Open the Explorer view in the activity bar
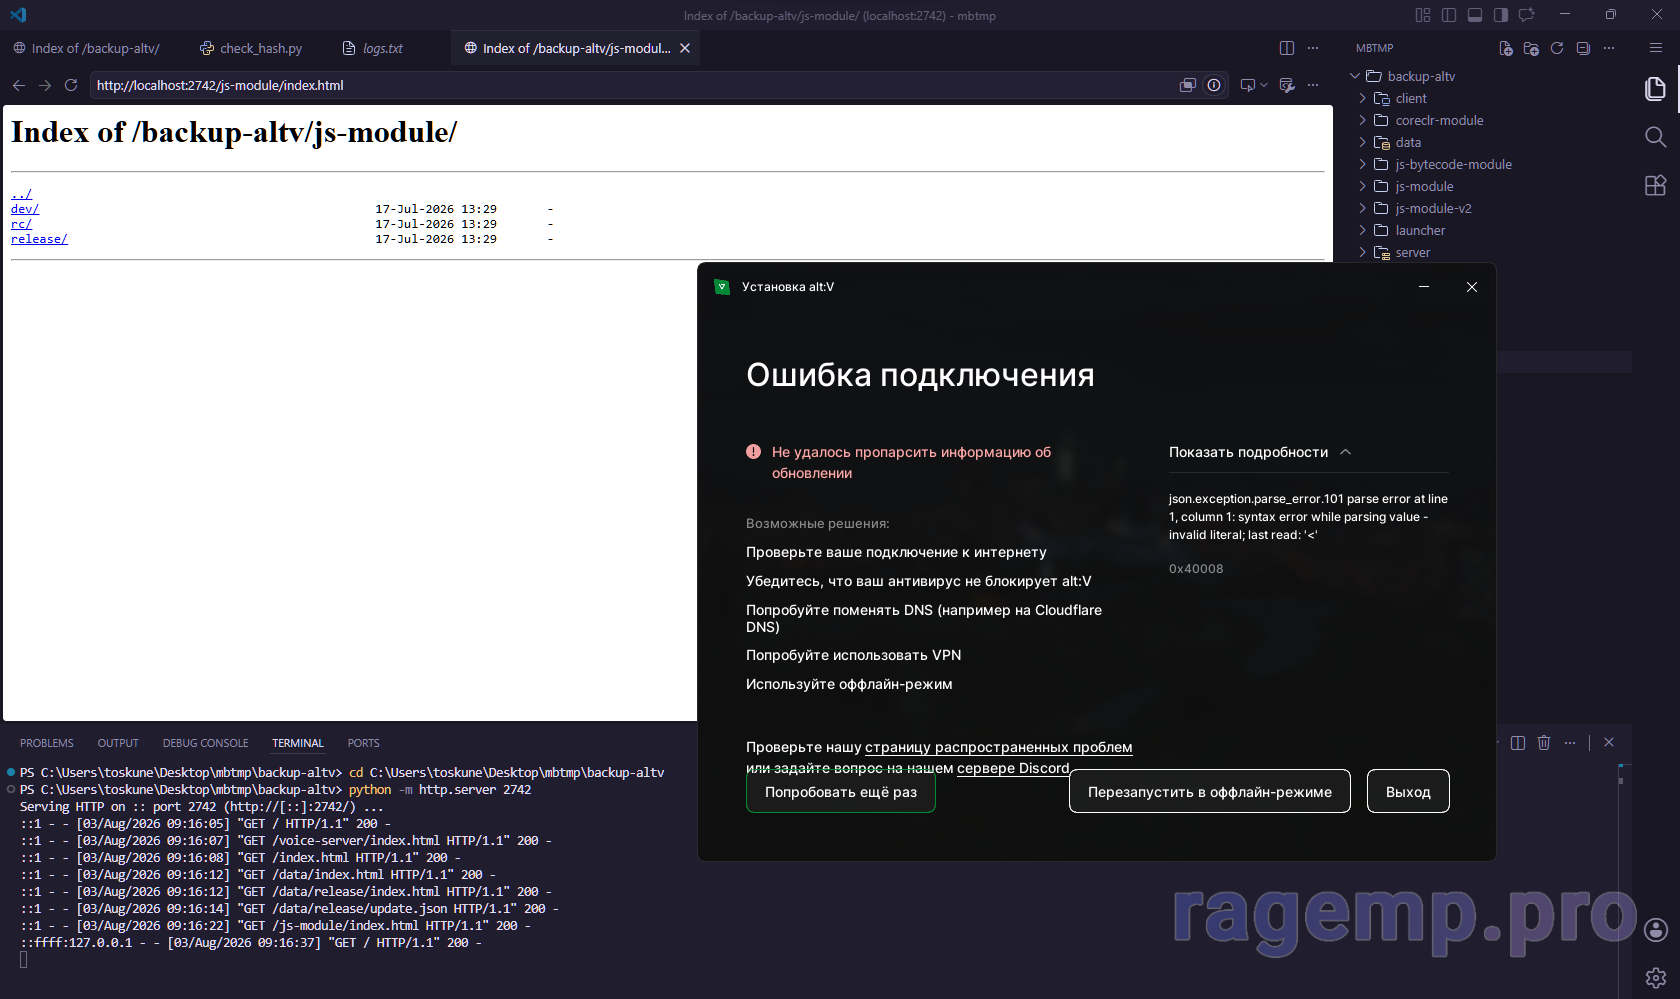Screen dimensions: 1680x999 tap(1656, 89)
